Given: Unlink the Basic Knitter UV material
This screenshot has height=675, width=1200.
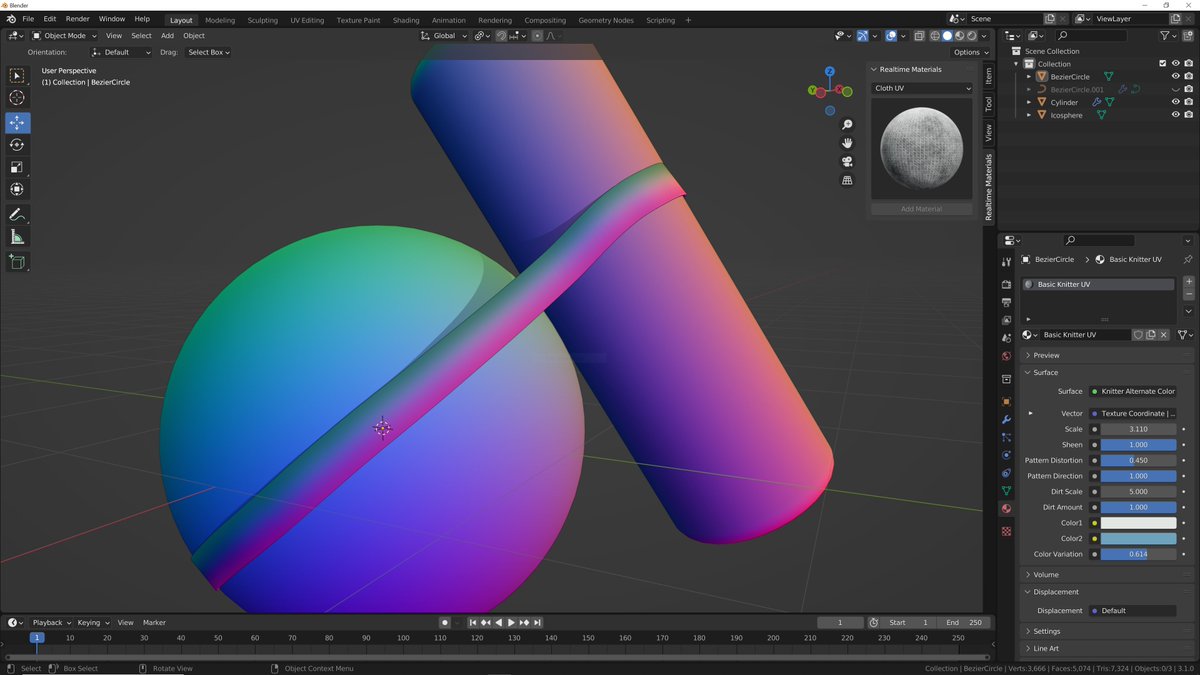Looking at the screenshot, I should coord(1164,335).
